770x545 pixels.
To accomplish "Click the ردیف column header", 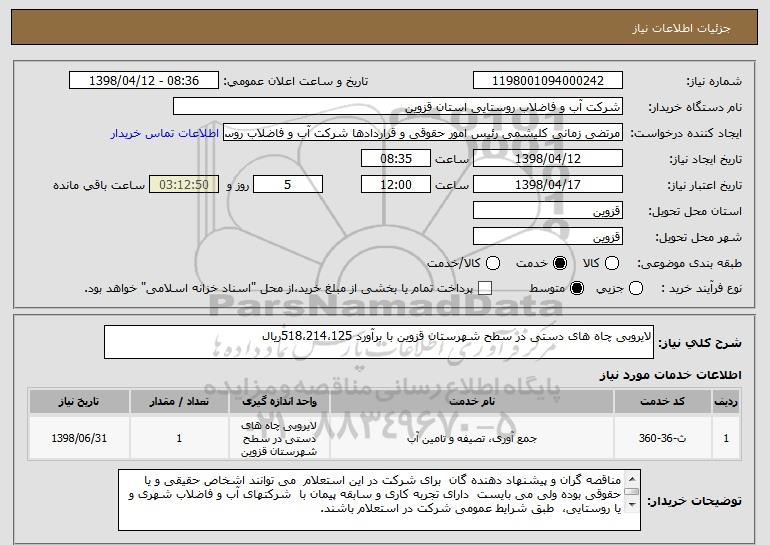I will [x=726, y=402].
